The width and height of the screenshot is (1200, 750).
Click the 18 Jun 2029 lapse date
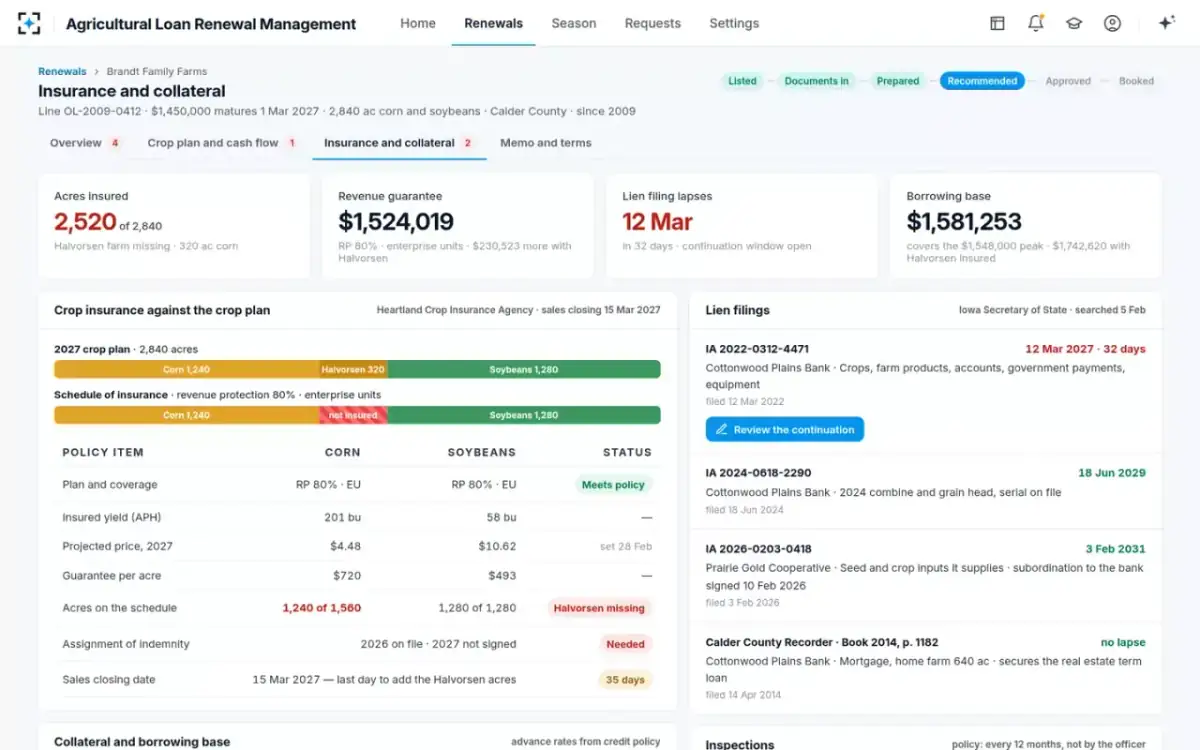click(x=1112, y=473)
